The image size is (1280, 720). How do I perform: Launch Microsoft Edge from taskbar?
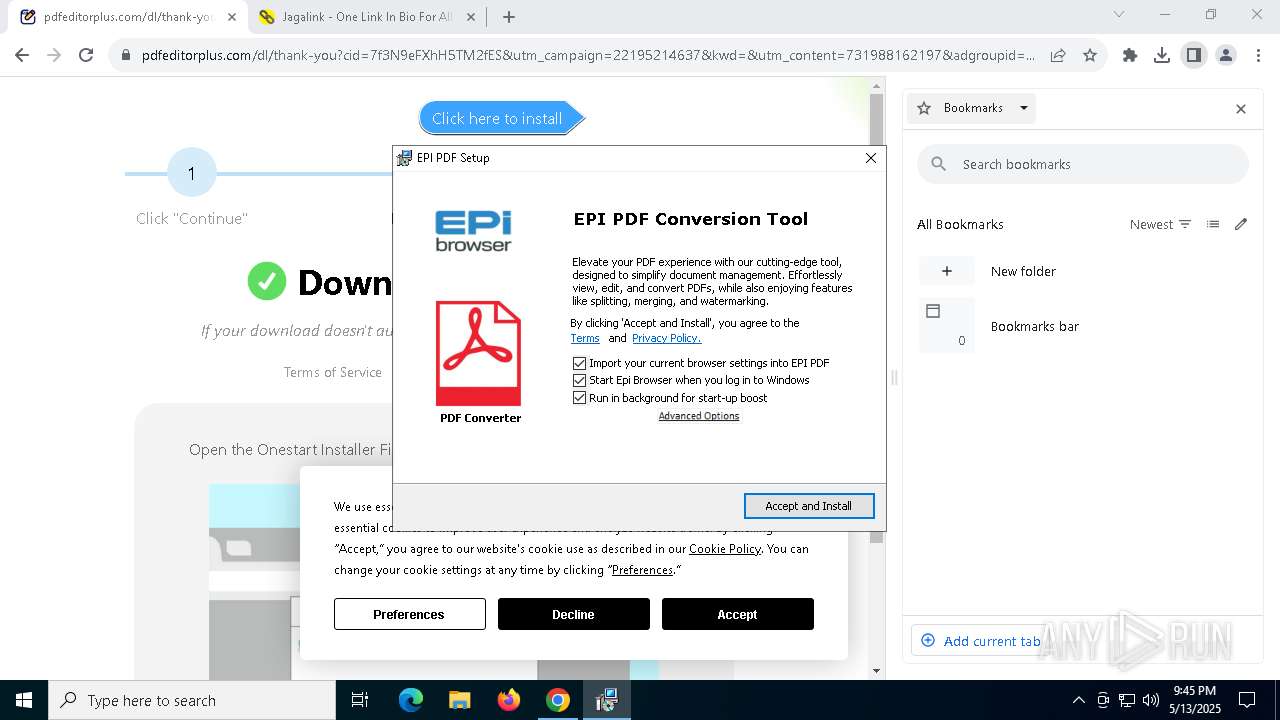coord(411,700)
